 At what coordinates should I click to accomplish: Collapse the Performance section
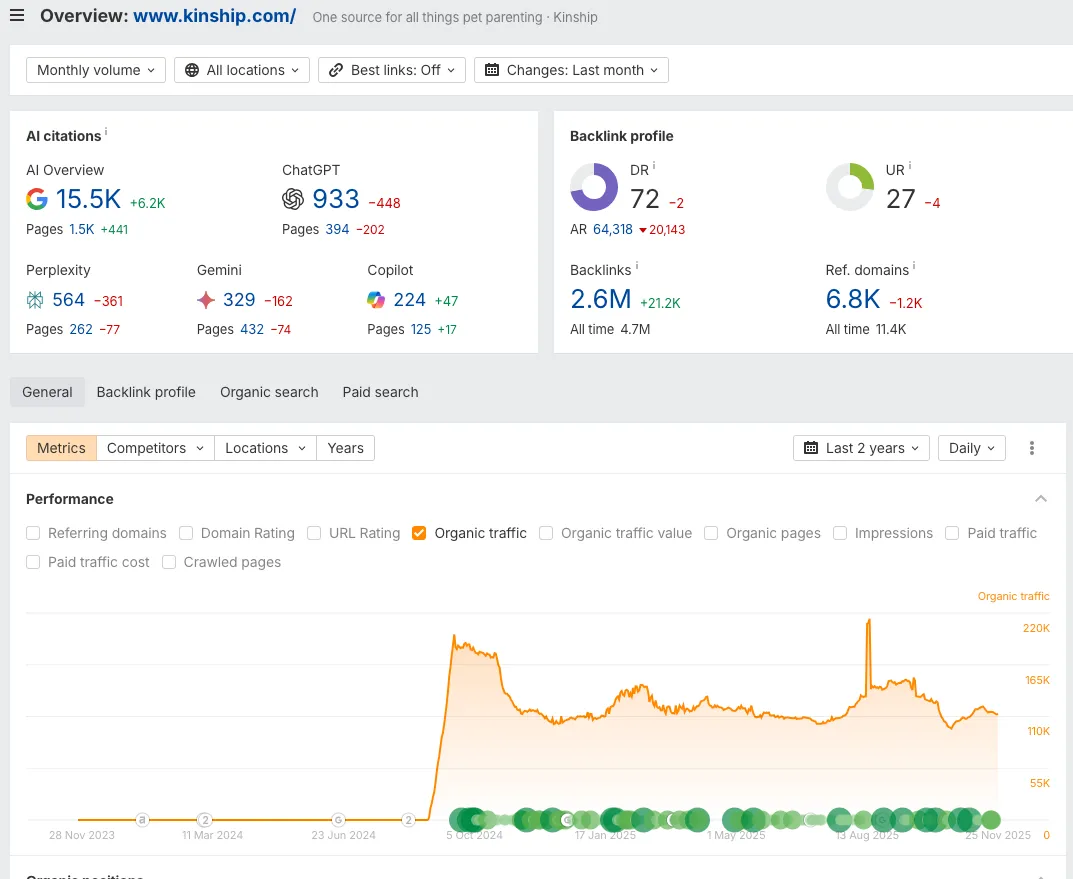click(x=1041, y=499)
